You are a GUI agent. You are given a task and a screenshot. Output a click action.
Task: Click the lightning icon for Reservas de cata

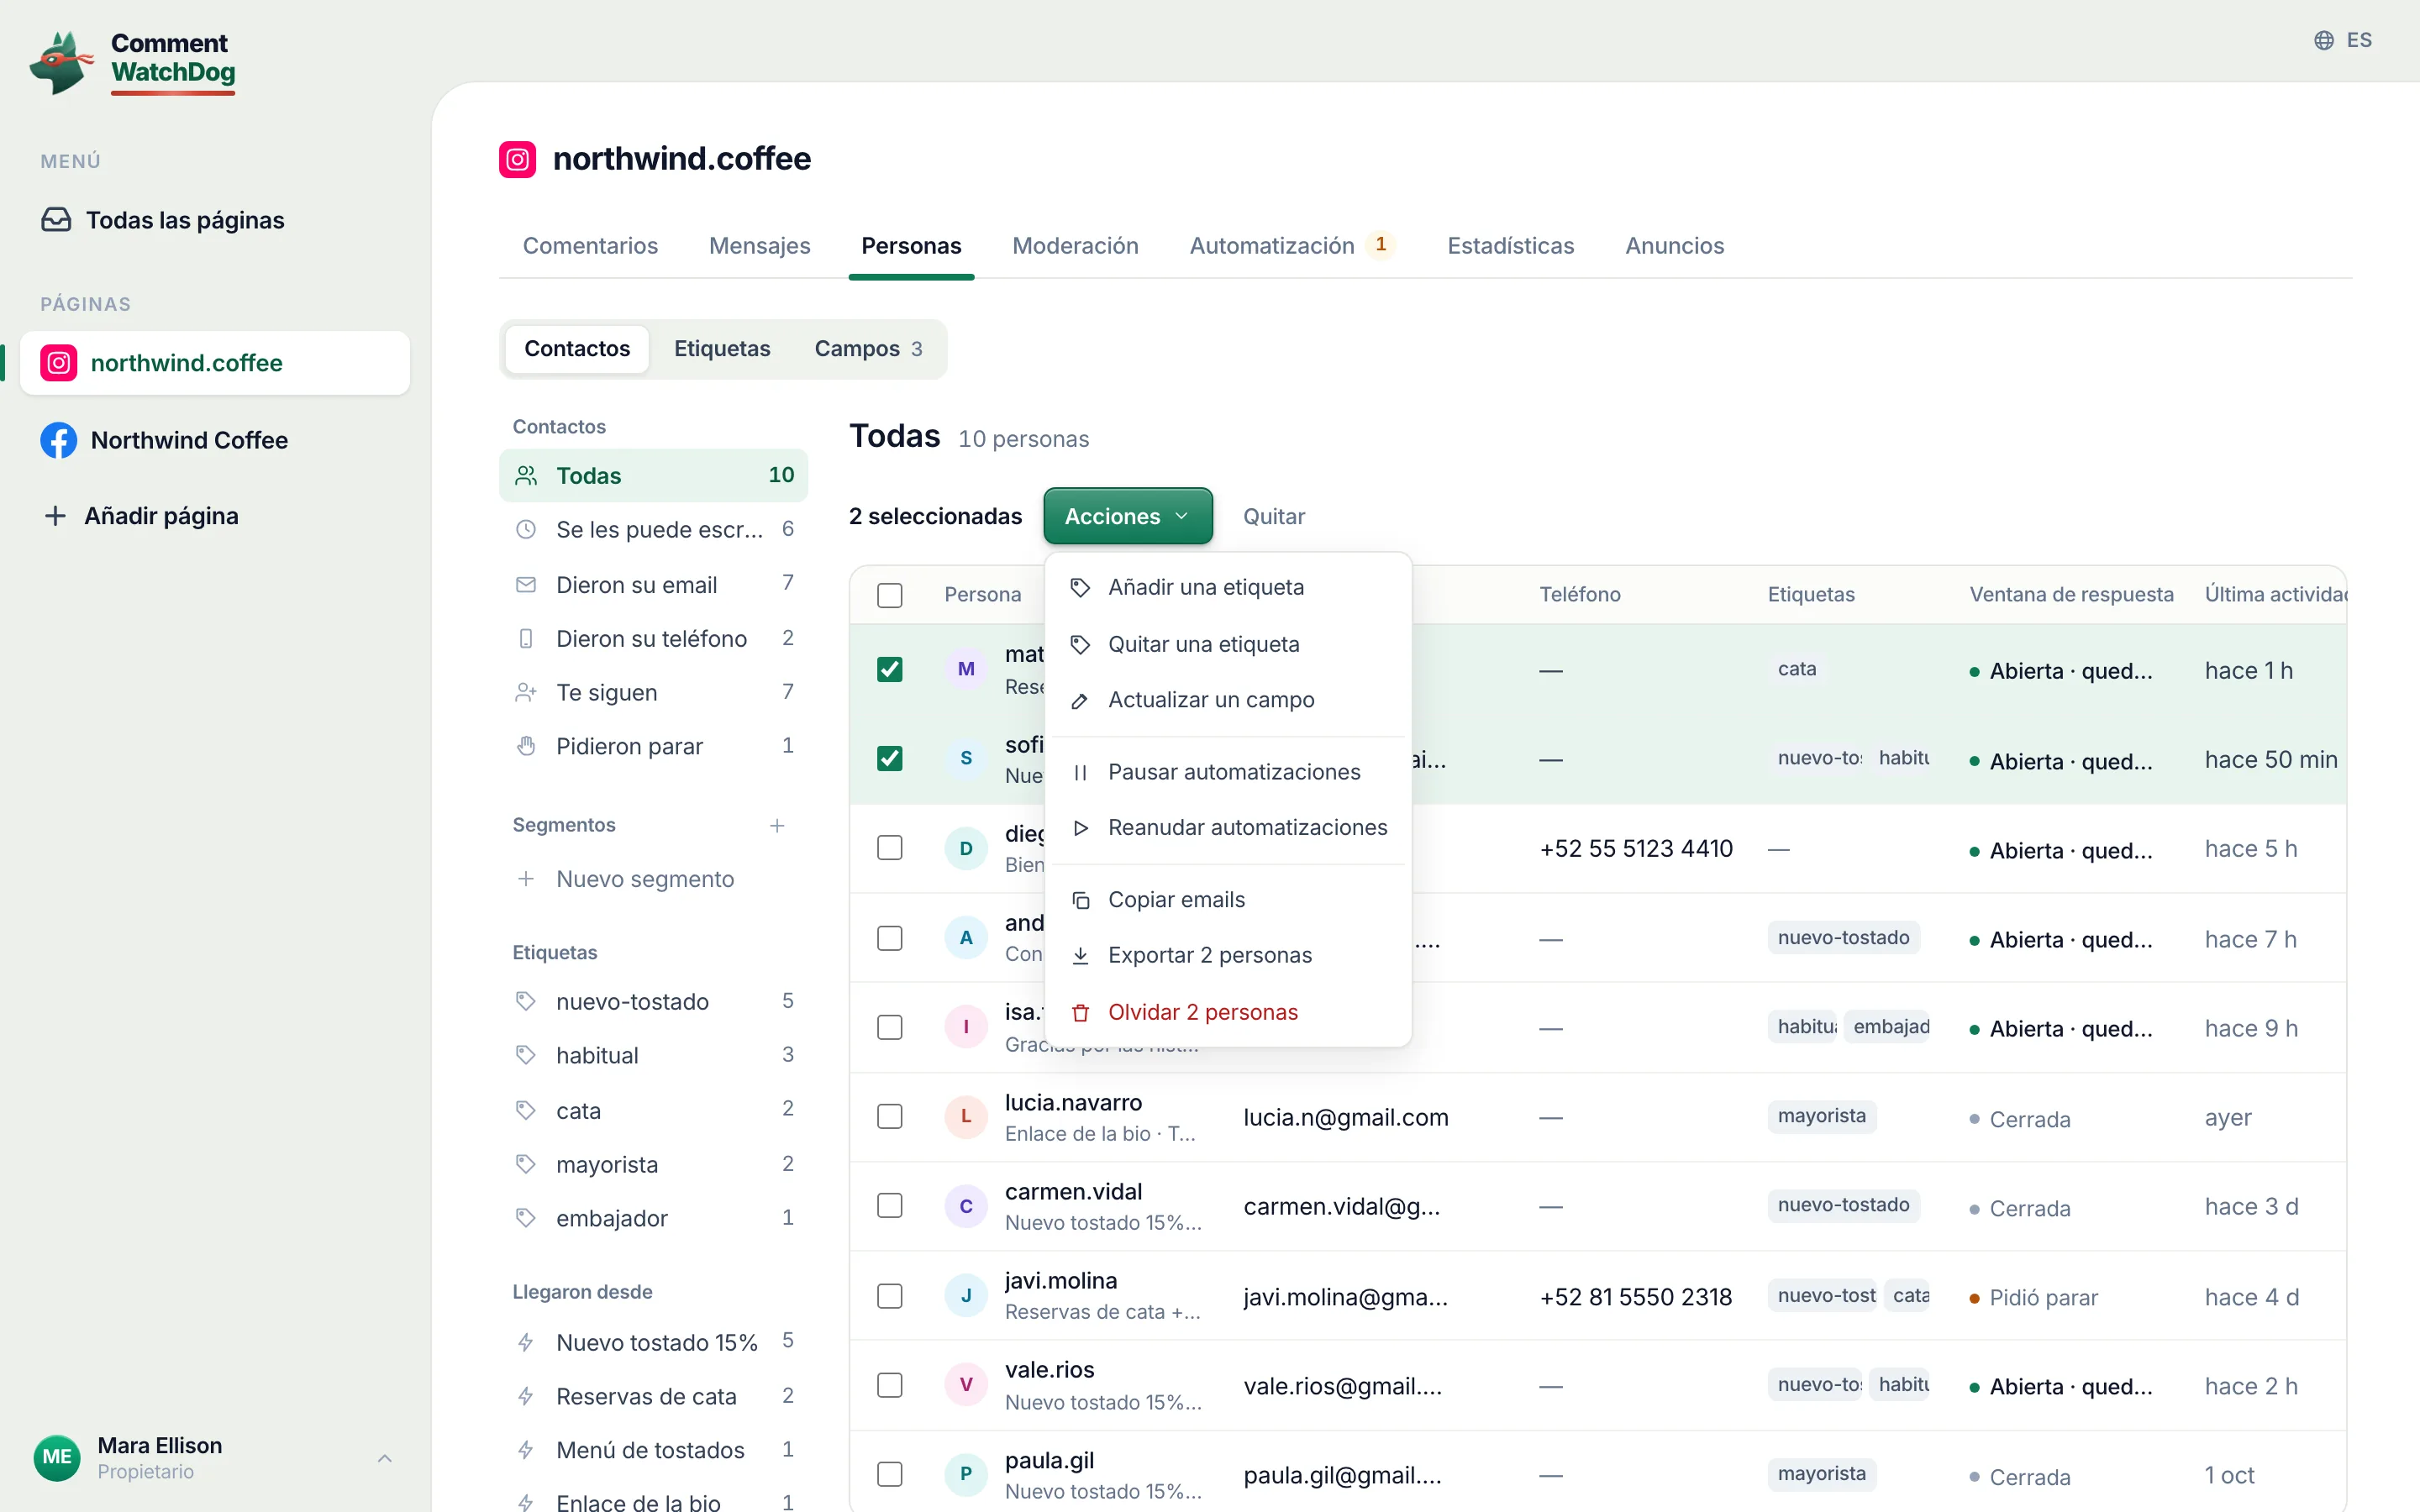[526, 1396]
